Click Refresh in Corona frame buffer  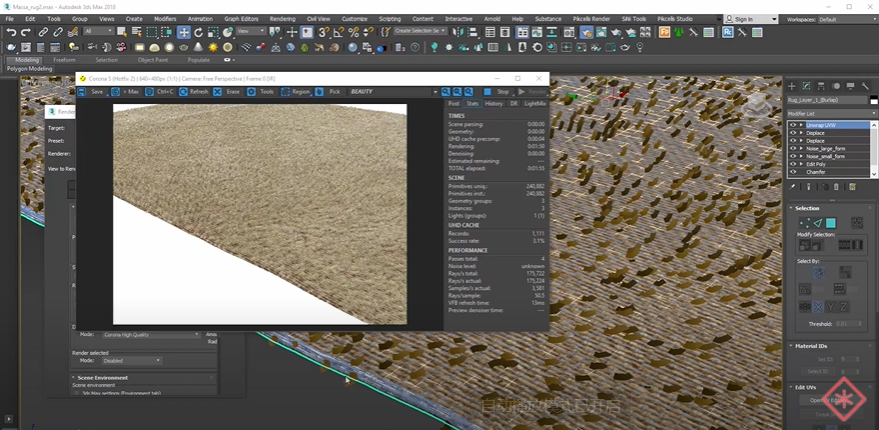194,91
